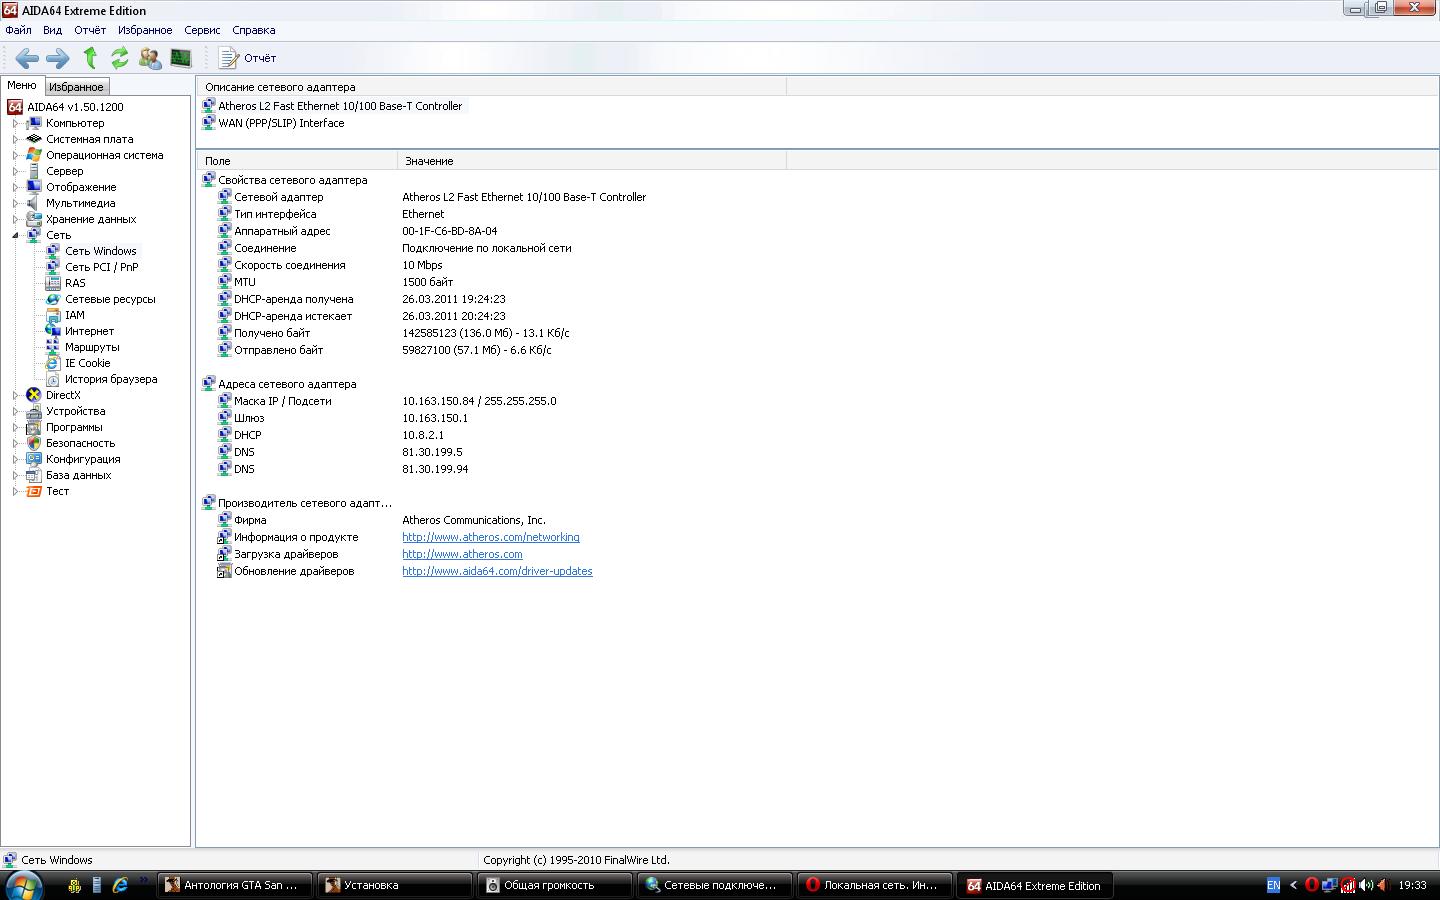Open the aida64.com/driver-updates link
Screen dimensions: 1440x900
[497, 571]
